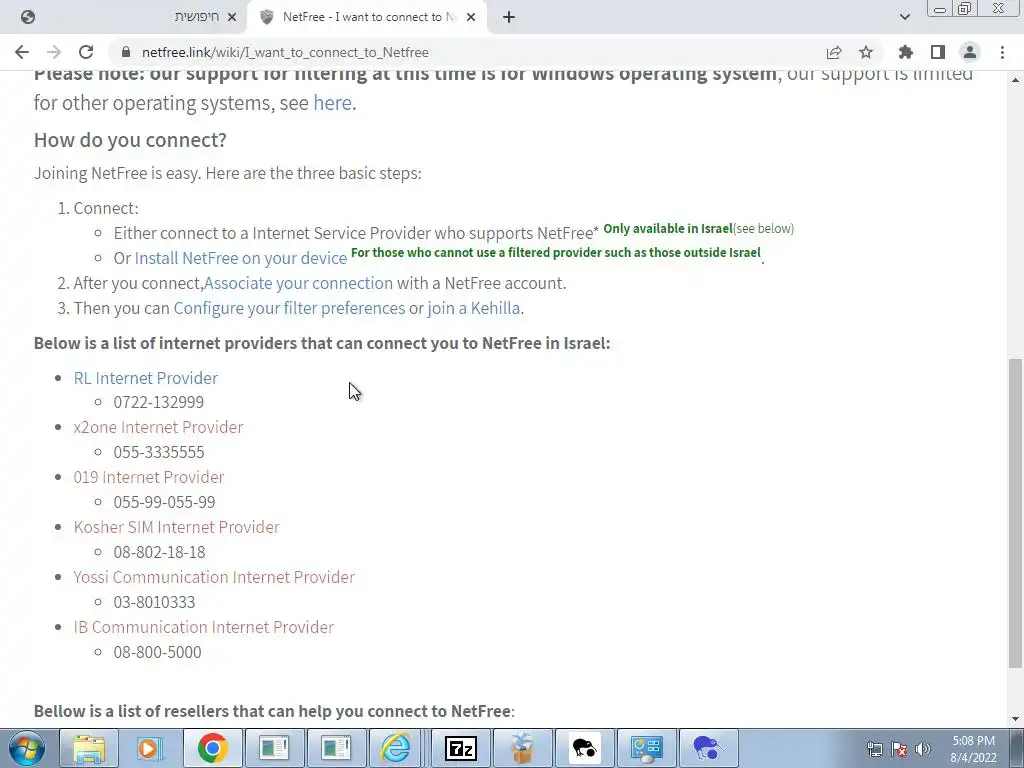Toggle the browser side panel icon
This screenshot has height=768, width=1024.
(x=938, y=52)
